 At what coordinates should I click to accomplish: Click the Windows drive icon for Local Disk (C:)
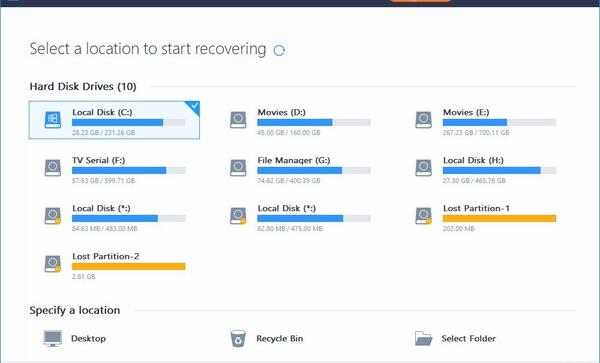coord(53,120)
